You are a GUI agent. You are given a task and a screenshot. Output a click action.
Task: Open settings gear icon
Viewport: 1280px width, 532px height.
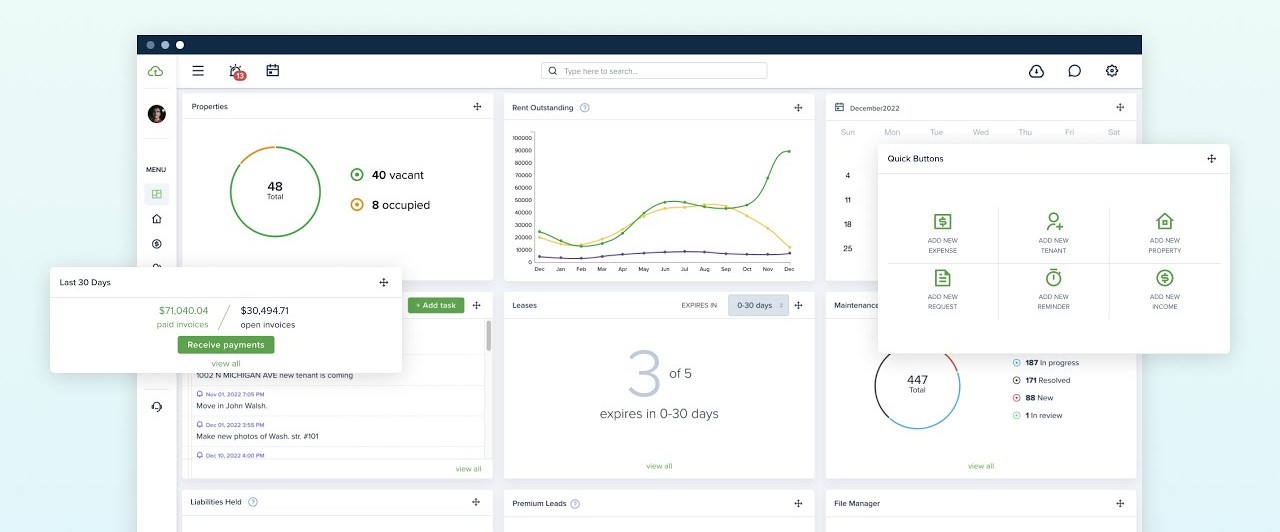pos(1111,71)
